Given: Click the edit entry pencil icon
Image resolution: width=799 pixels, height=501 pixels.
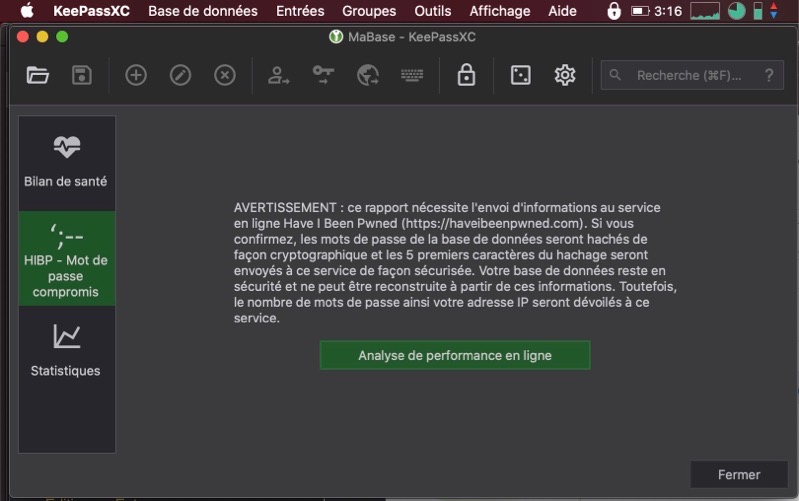Looking at the screenshot, I should click(x=180, y=75).
